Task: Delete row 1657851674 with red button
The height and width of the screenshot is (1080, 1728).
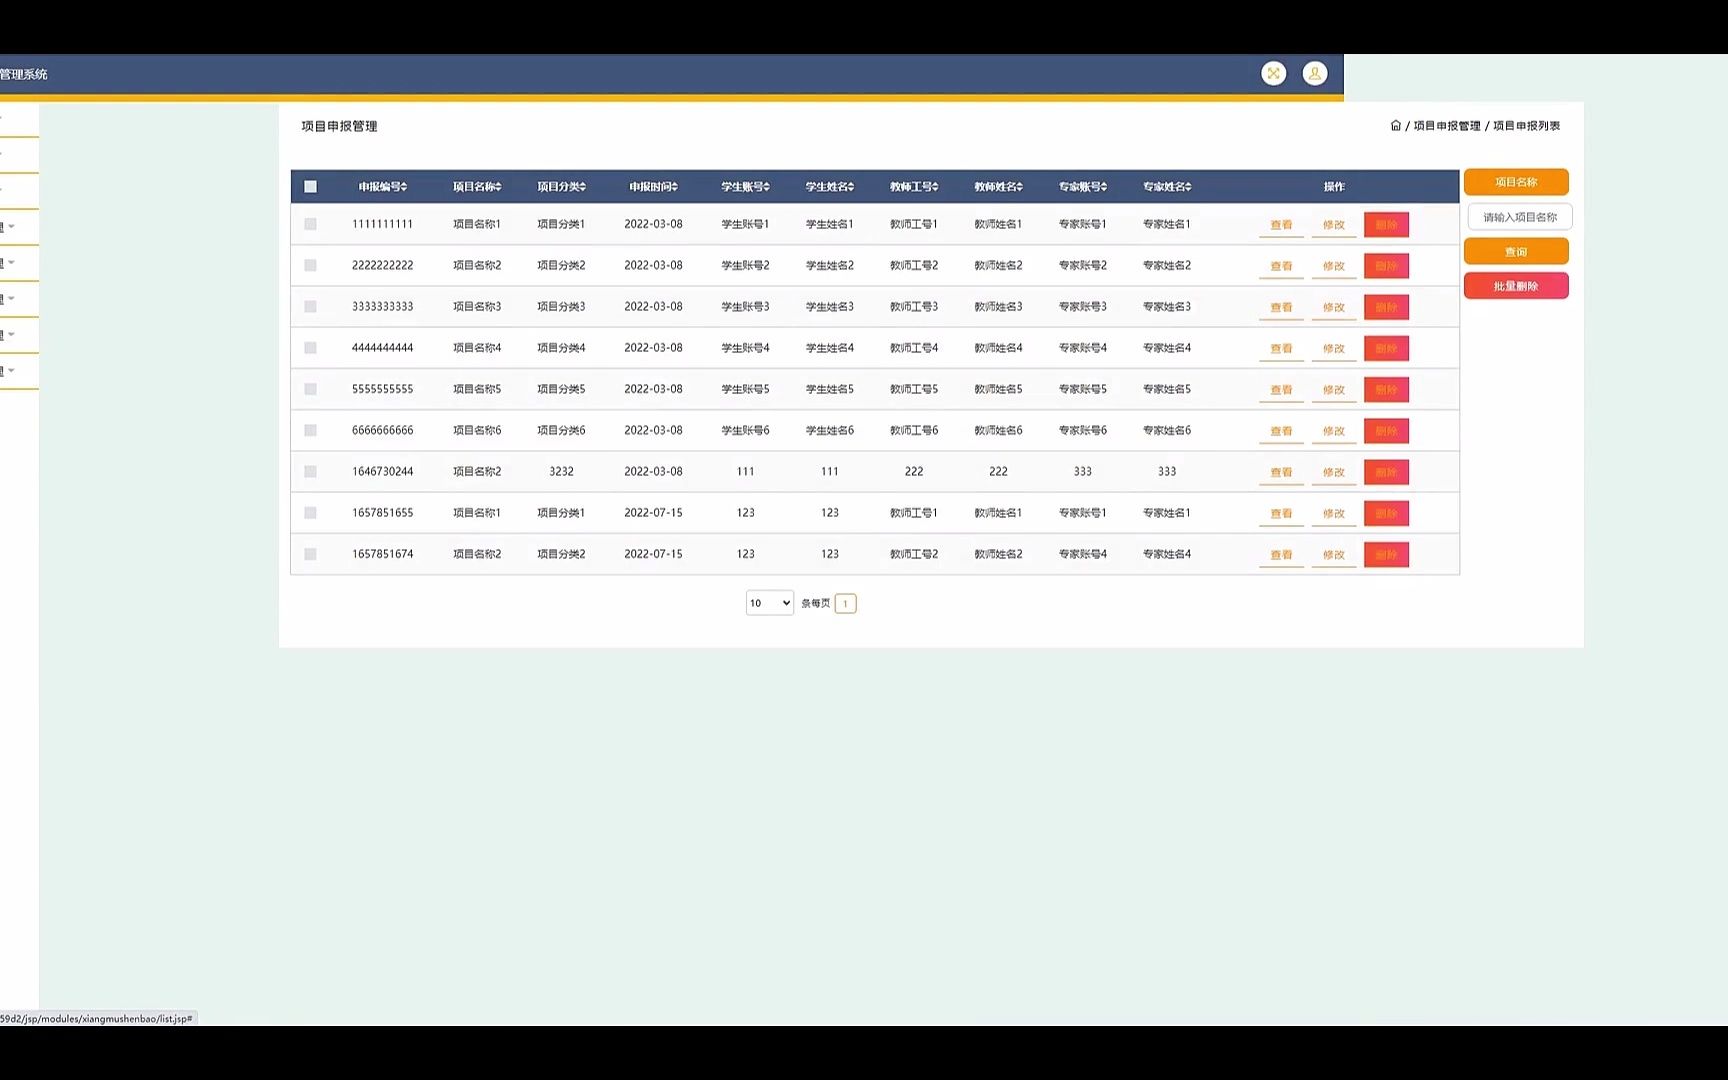Action: (x=1386, y=554)
